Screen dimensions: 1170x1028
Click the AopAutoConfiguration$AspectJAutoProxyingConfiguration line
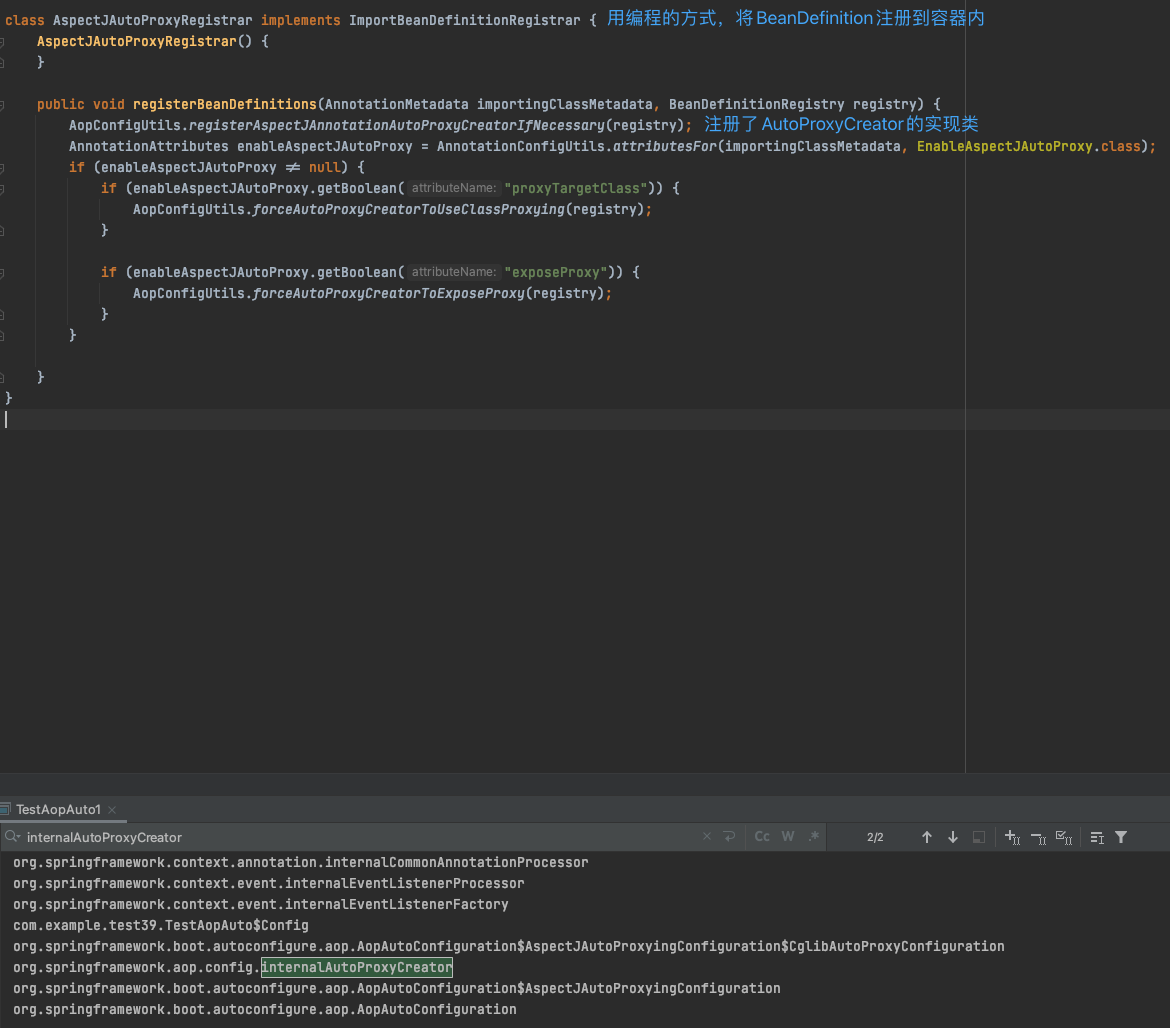[396, 988]
